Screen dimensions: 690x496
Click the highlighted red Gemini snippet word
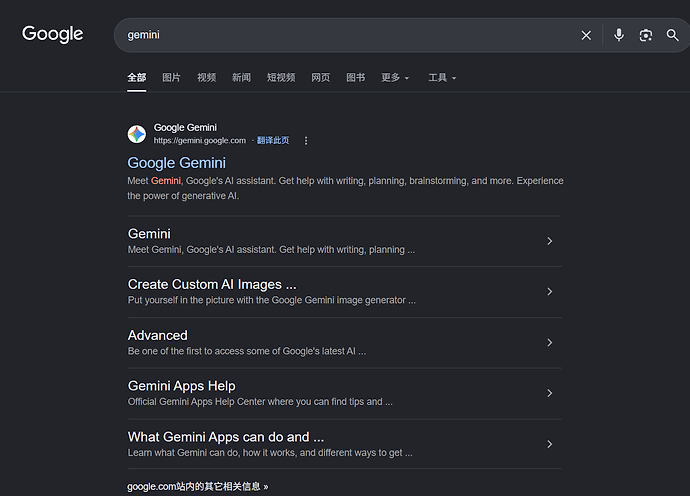tap(166, 181)
